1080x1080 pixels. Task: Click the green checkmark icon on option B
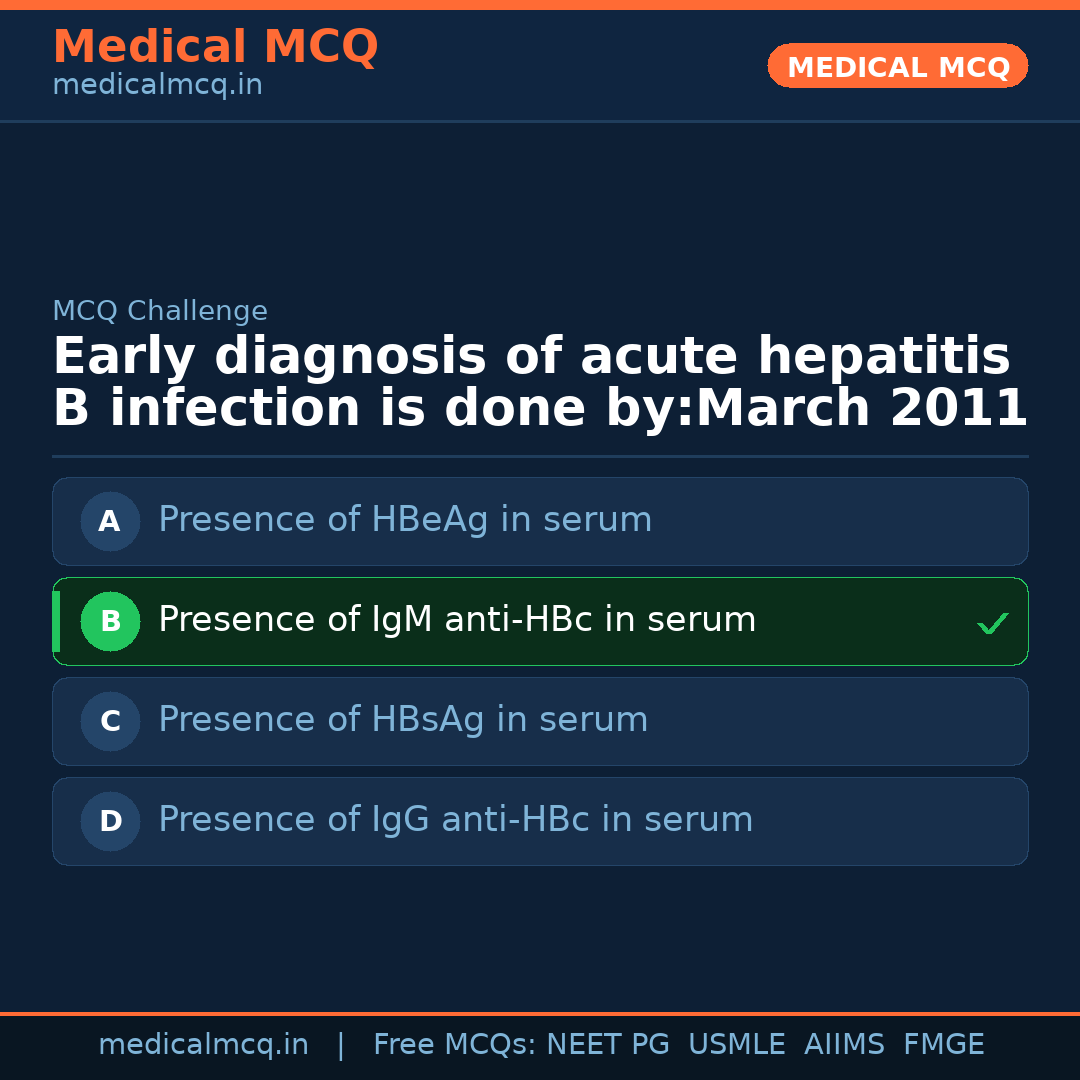pyautogui.click(x=992, y=623)
